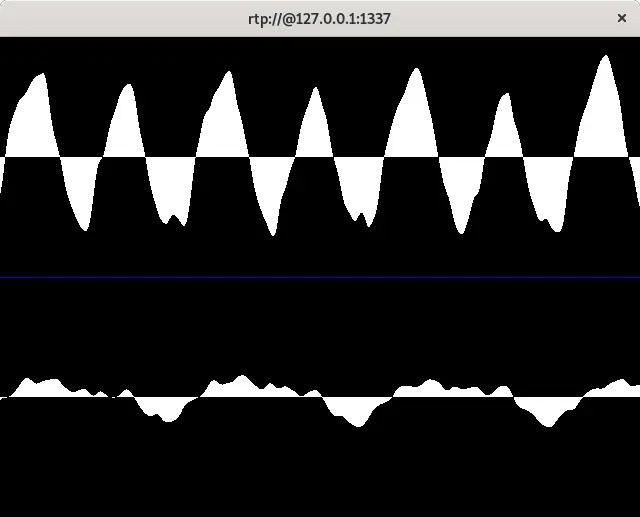Click the rtp://@127.0.0.1:1337 window title
The height and width of the screenshot is (517, 640).
tap(319, 18)
